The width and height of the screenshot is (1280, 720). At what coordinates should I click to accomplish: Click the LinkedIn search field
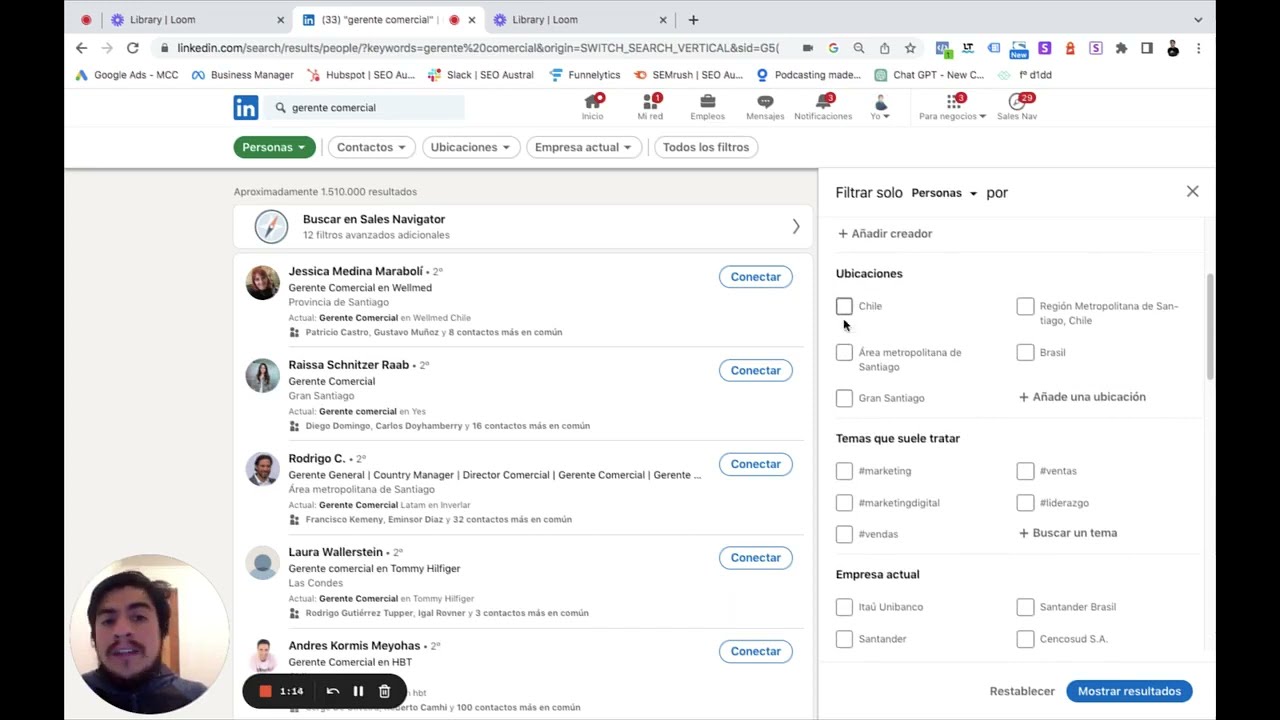point(366,107)
